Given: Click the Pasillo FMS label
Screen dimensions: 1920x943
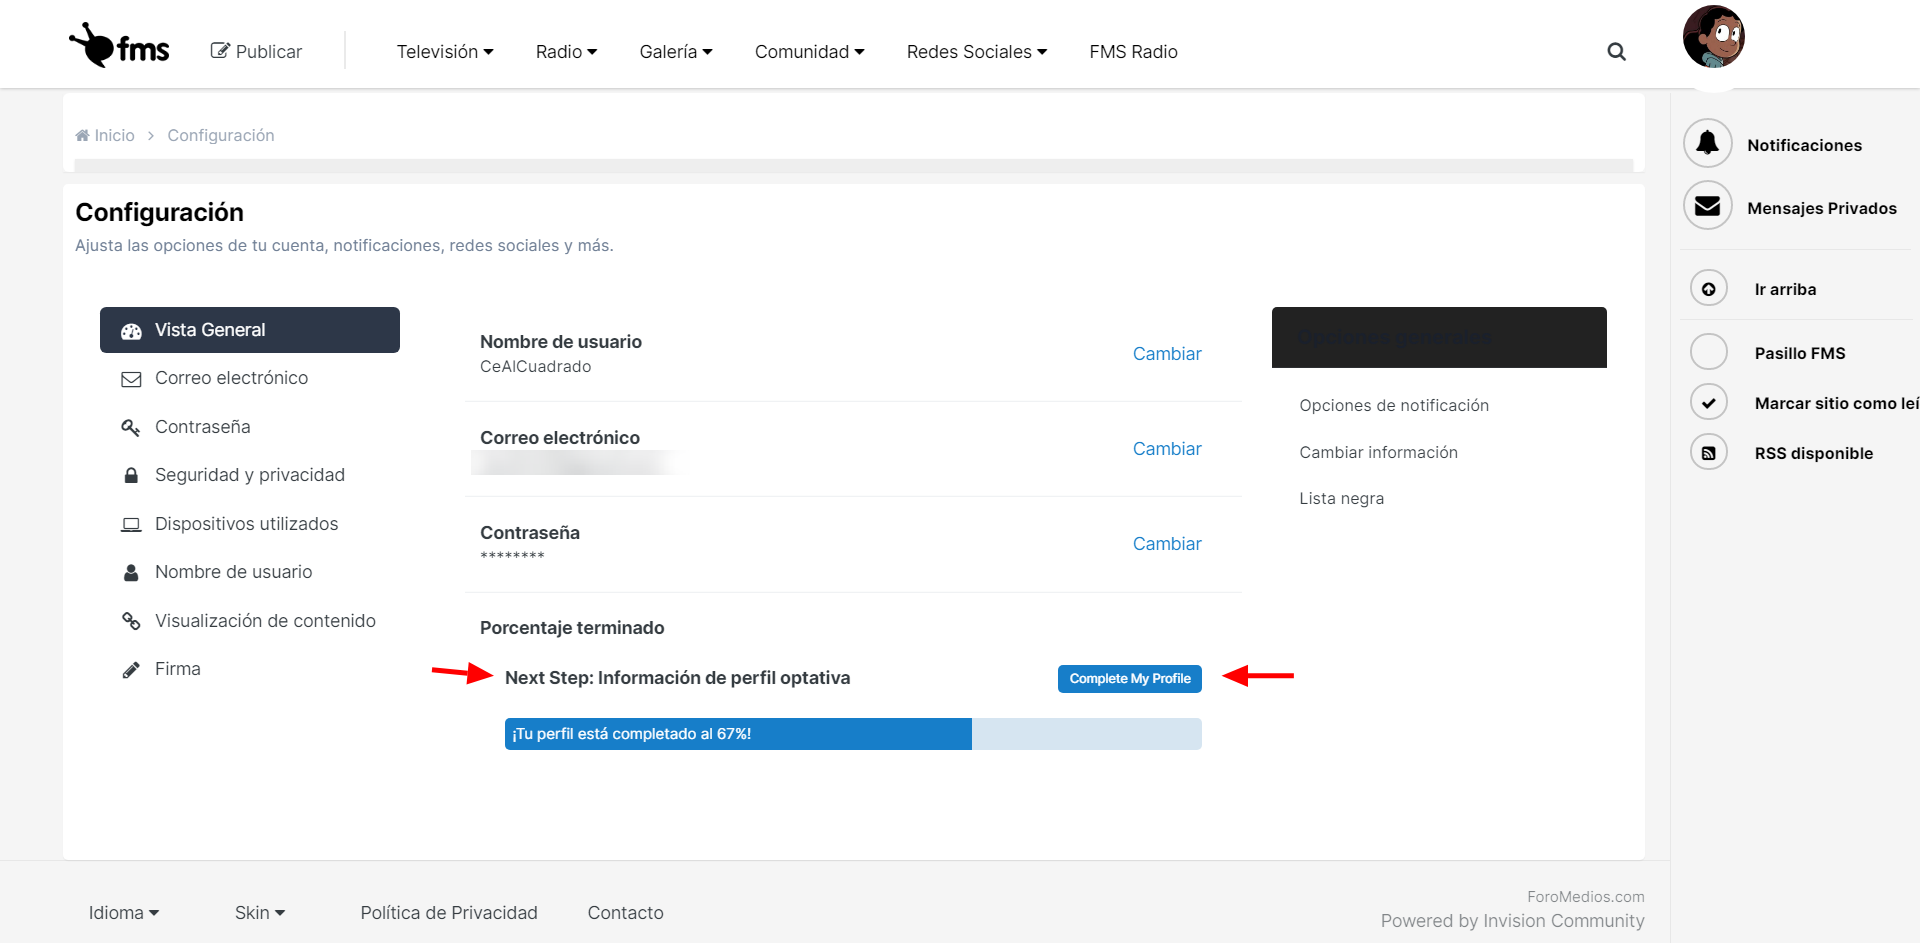Looking at the screenshot, I should click(x=1800, y=353).
